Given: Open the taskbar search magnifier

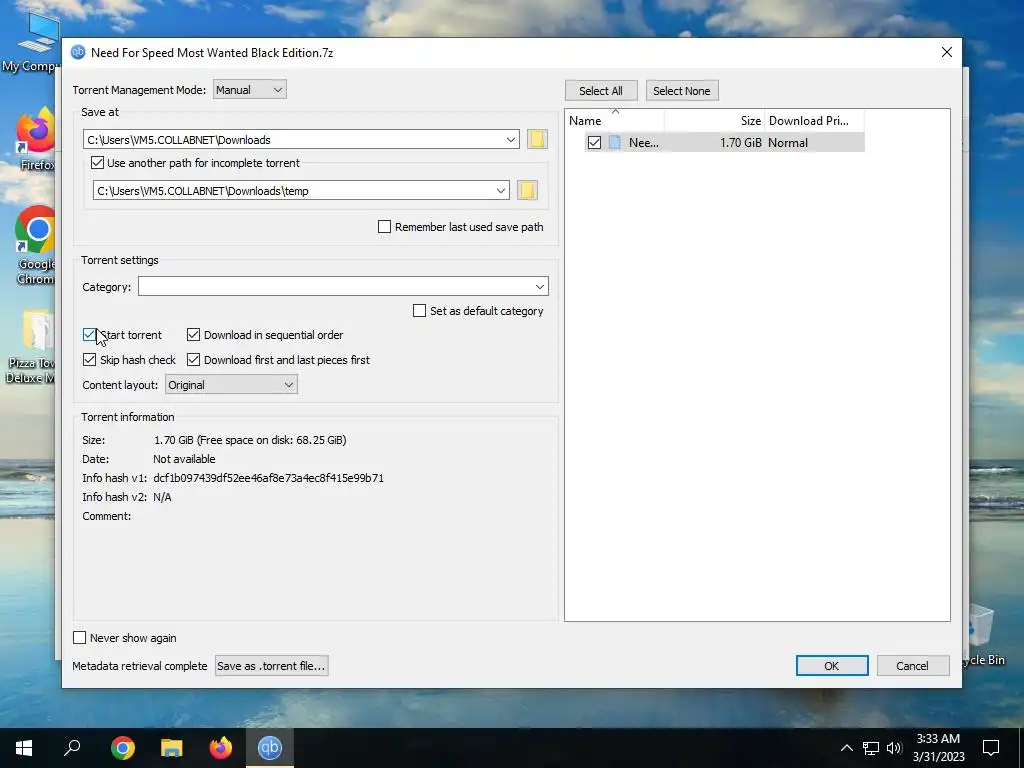Looking at the screenshot, I should [x=72, y=747].
